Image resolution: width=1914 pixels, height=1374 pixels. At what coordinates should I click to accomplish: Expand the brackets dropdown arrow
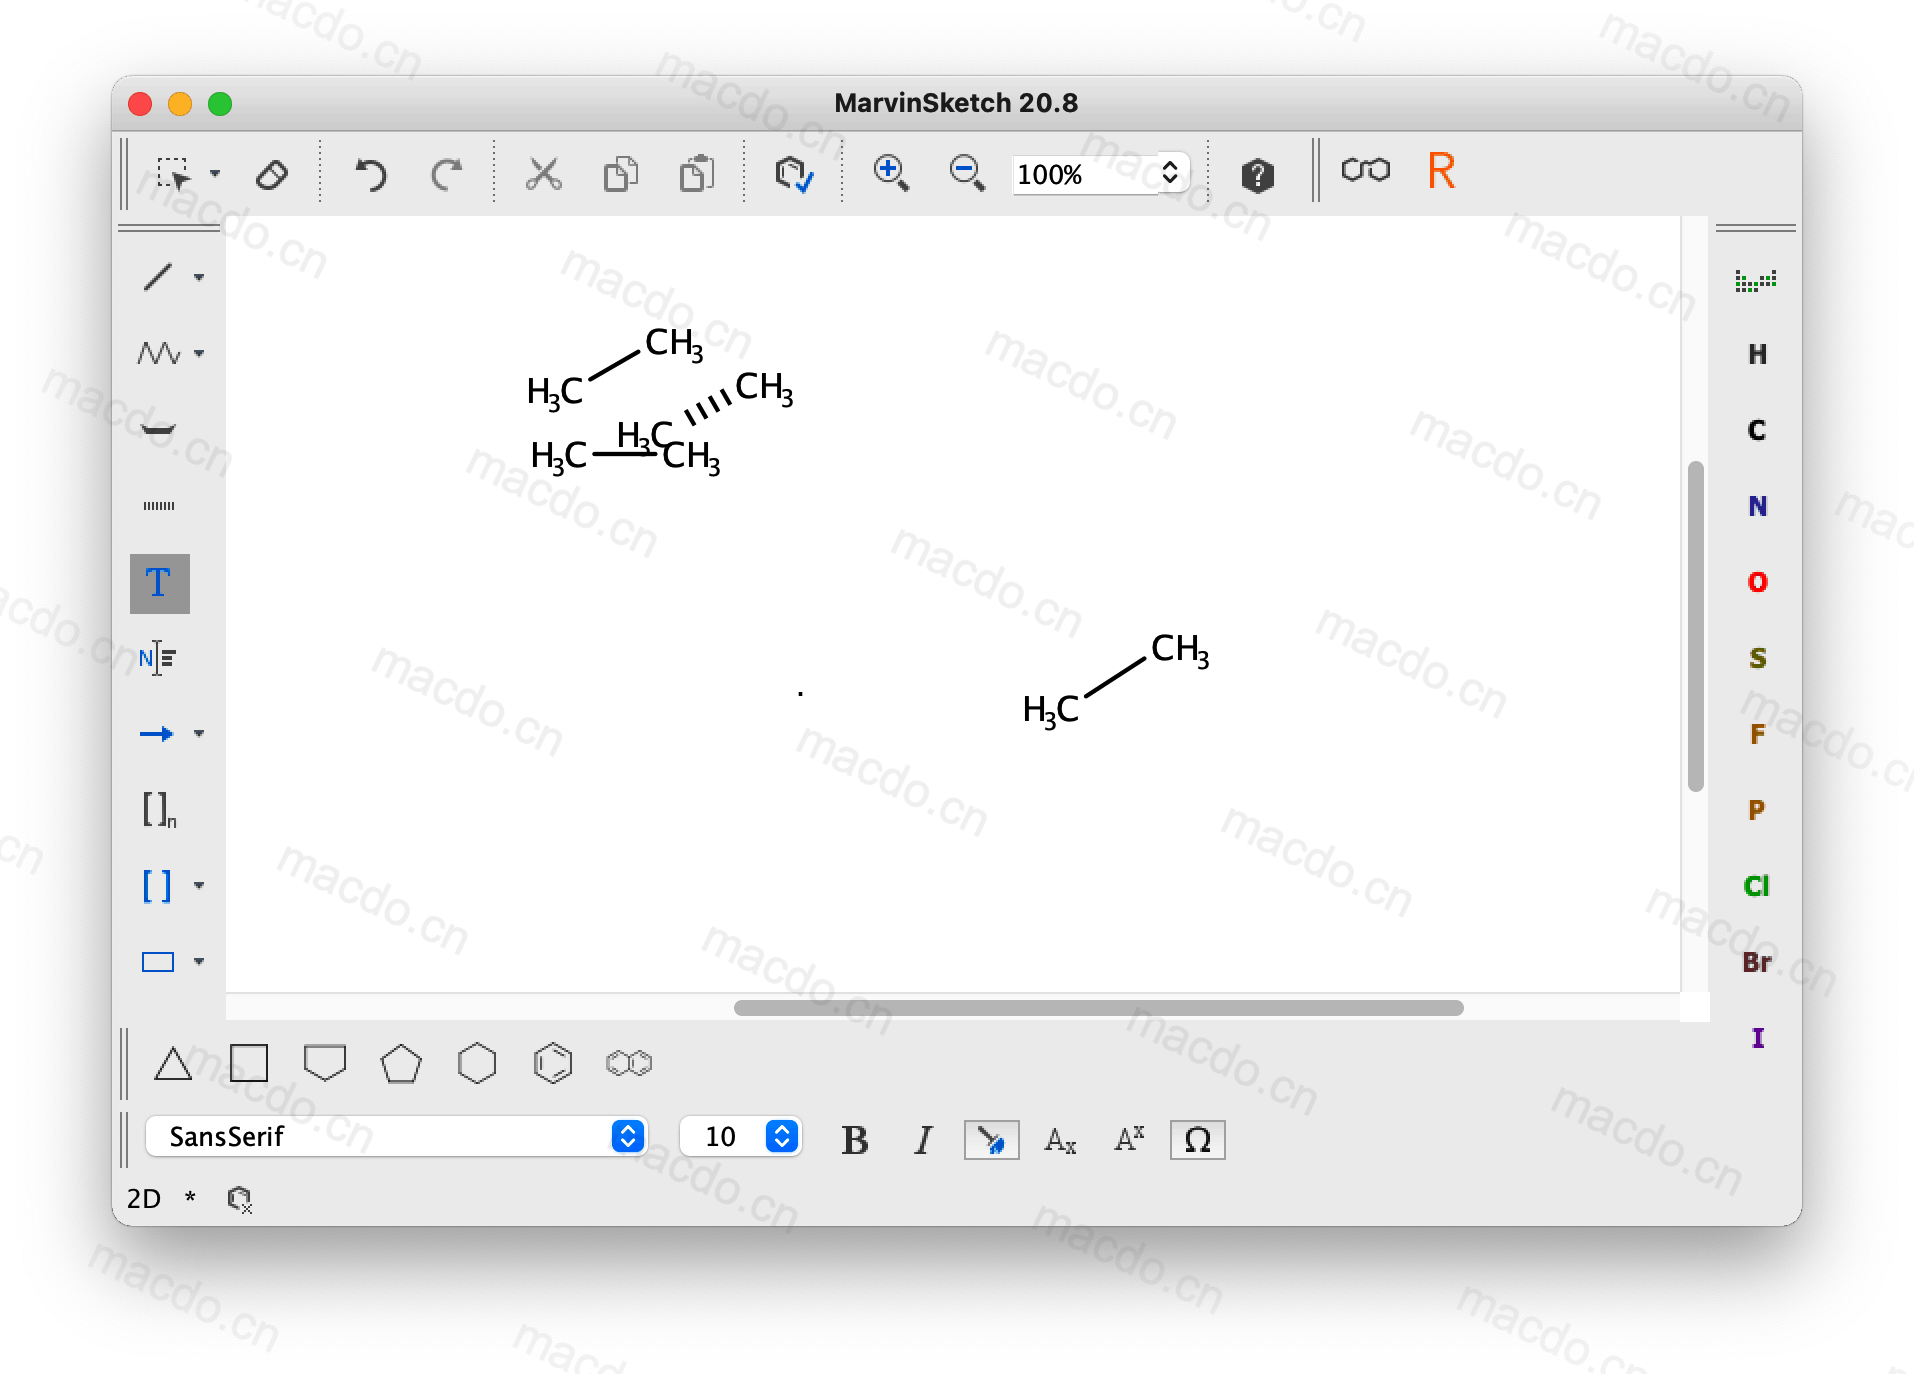199,886
